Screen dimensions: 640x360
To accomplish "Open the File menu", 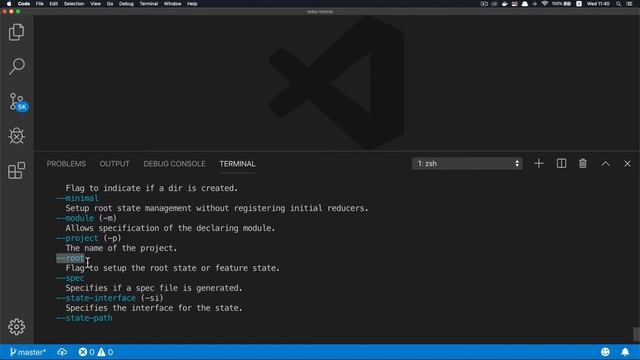I will click(x=40, y=4).
